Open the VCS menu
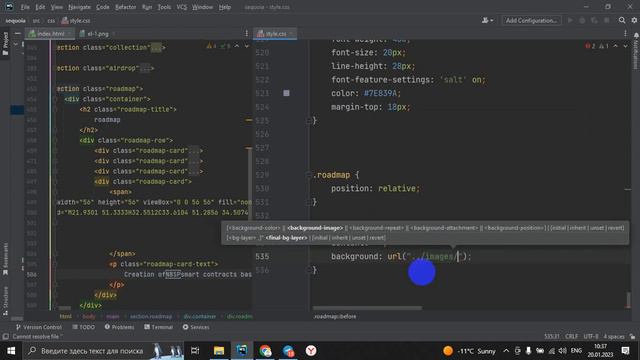 coord(182,7)
